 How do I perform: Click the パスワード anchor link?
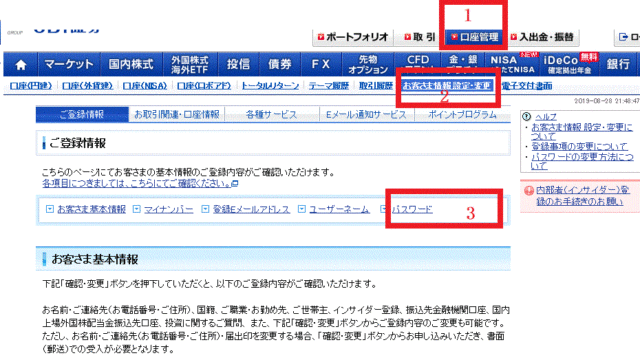click(x=412, y=209)
